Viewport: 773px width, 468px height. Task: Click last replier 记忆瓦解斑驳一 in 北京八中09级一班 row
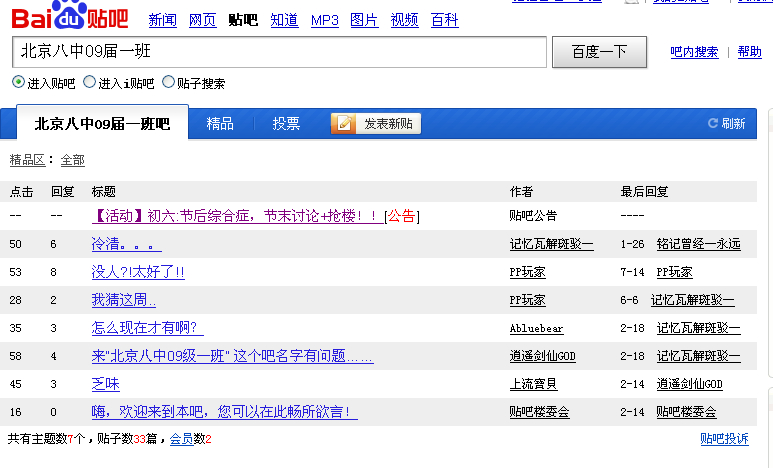pos(699,356)
